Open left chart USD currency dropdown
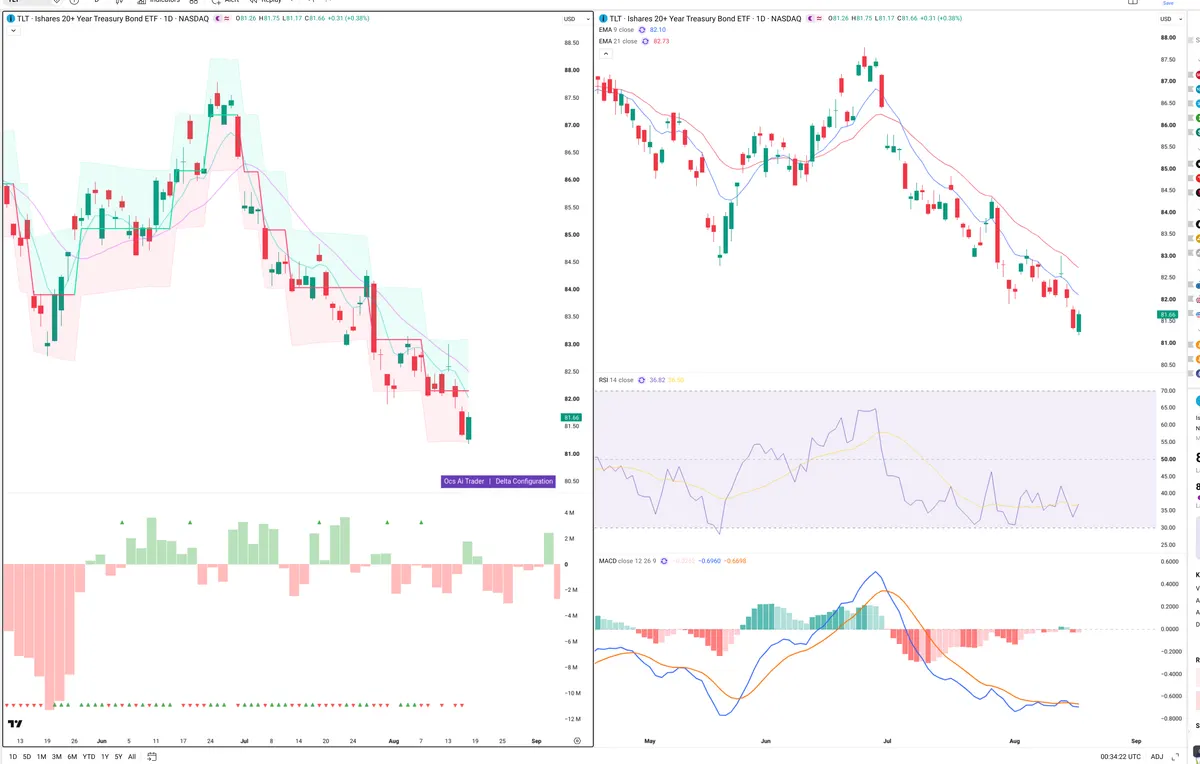1200x764 pixels. [x=575, y=18]
